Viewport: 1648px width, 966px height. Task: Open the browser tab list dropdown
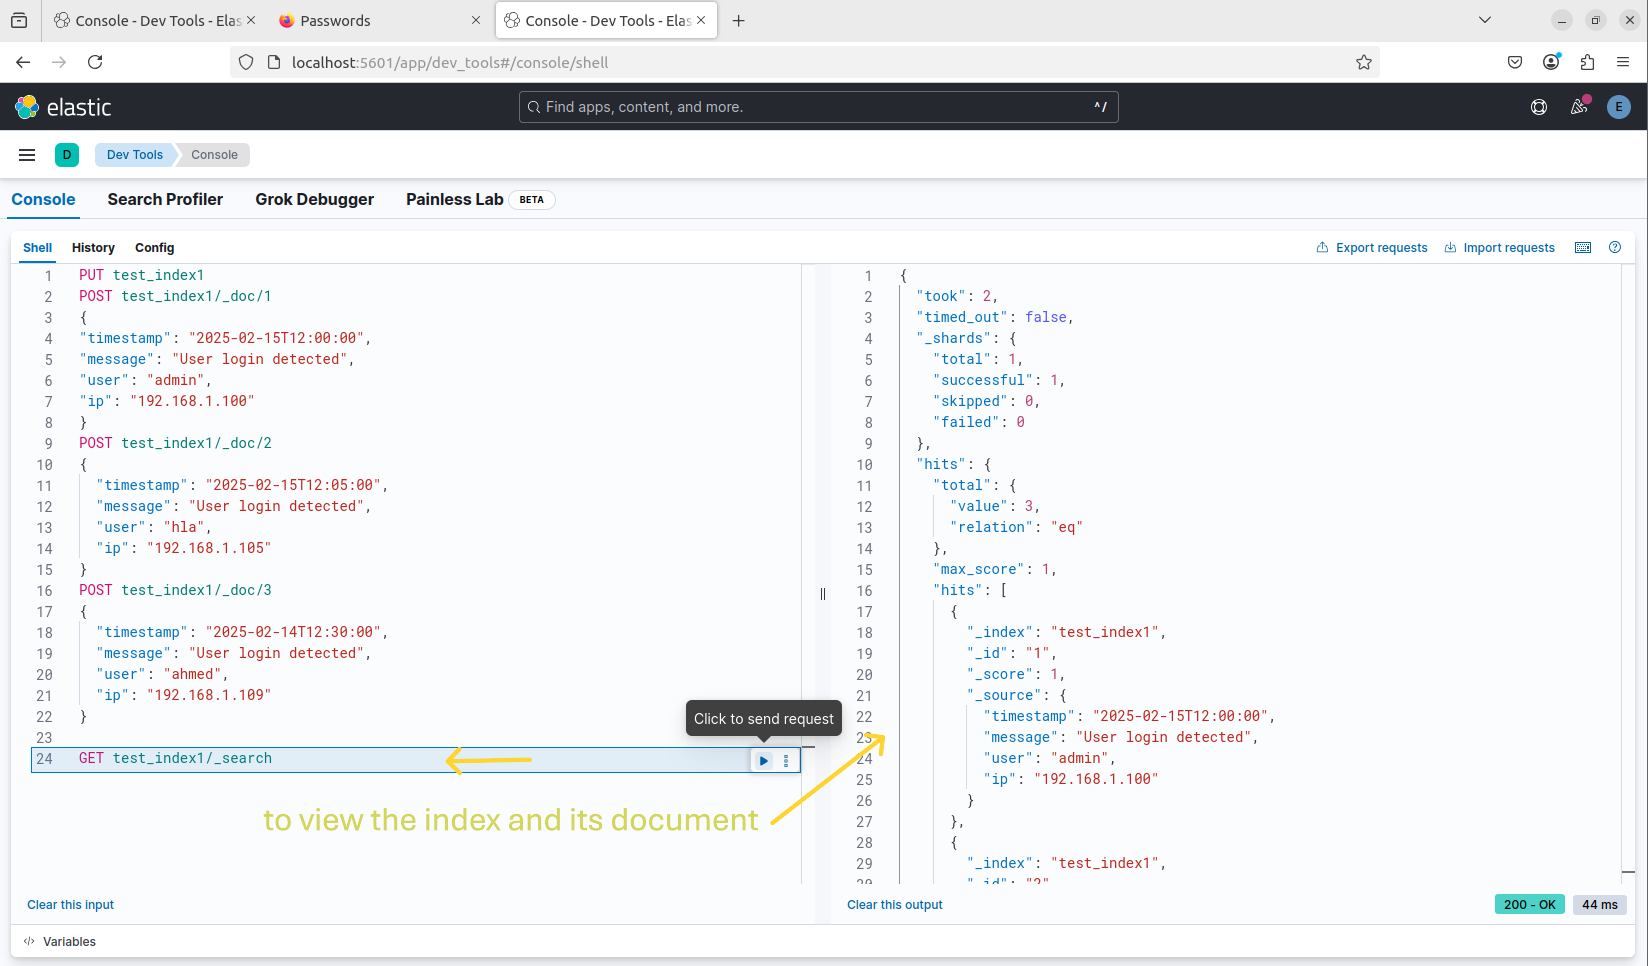click(x=1485, y=20)
